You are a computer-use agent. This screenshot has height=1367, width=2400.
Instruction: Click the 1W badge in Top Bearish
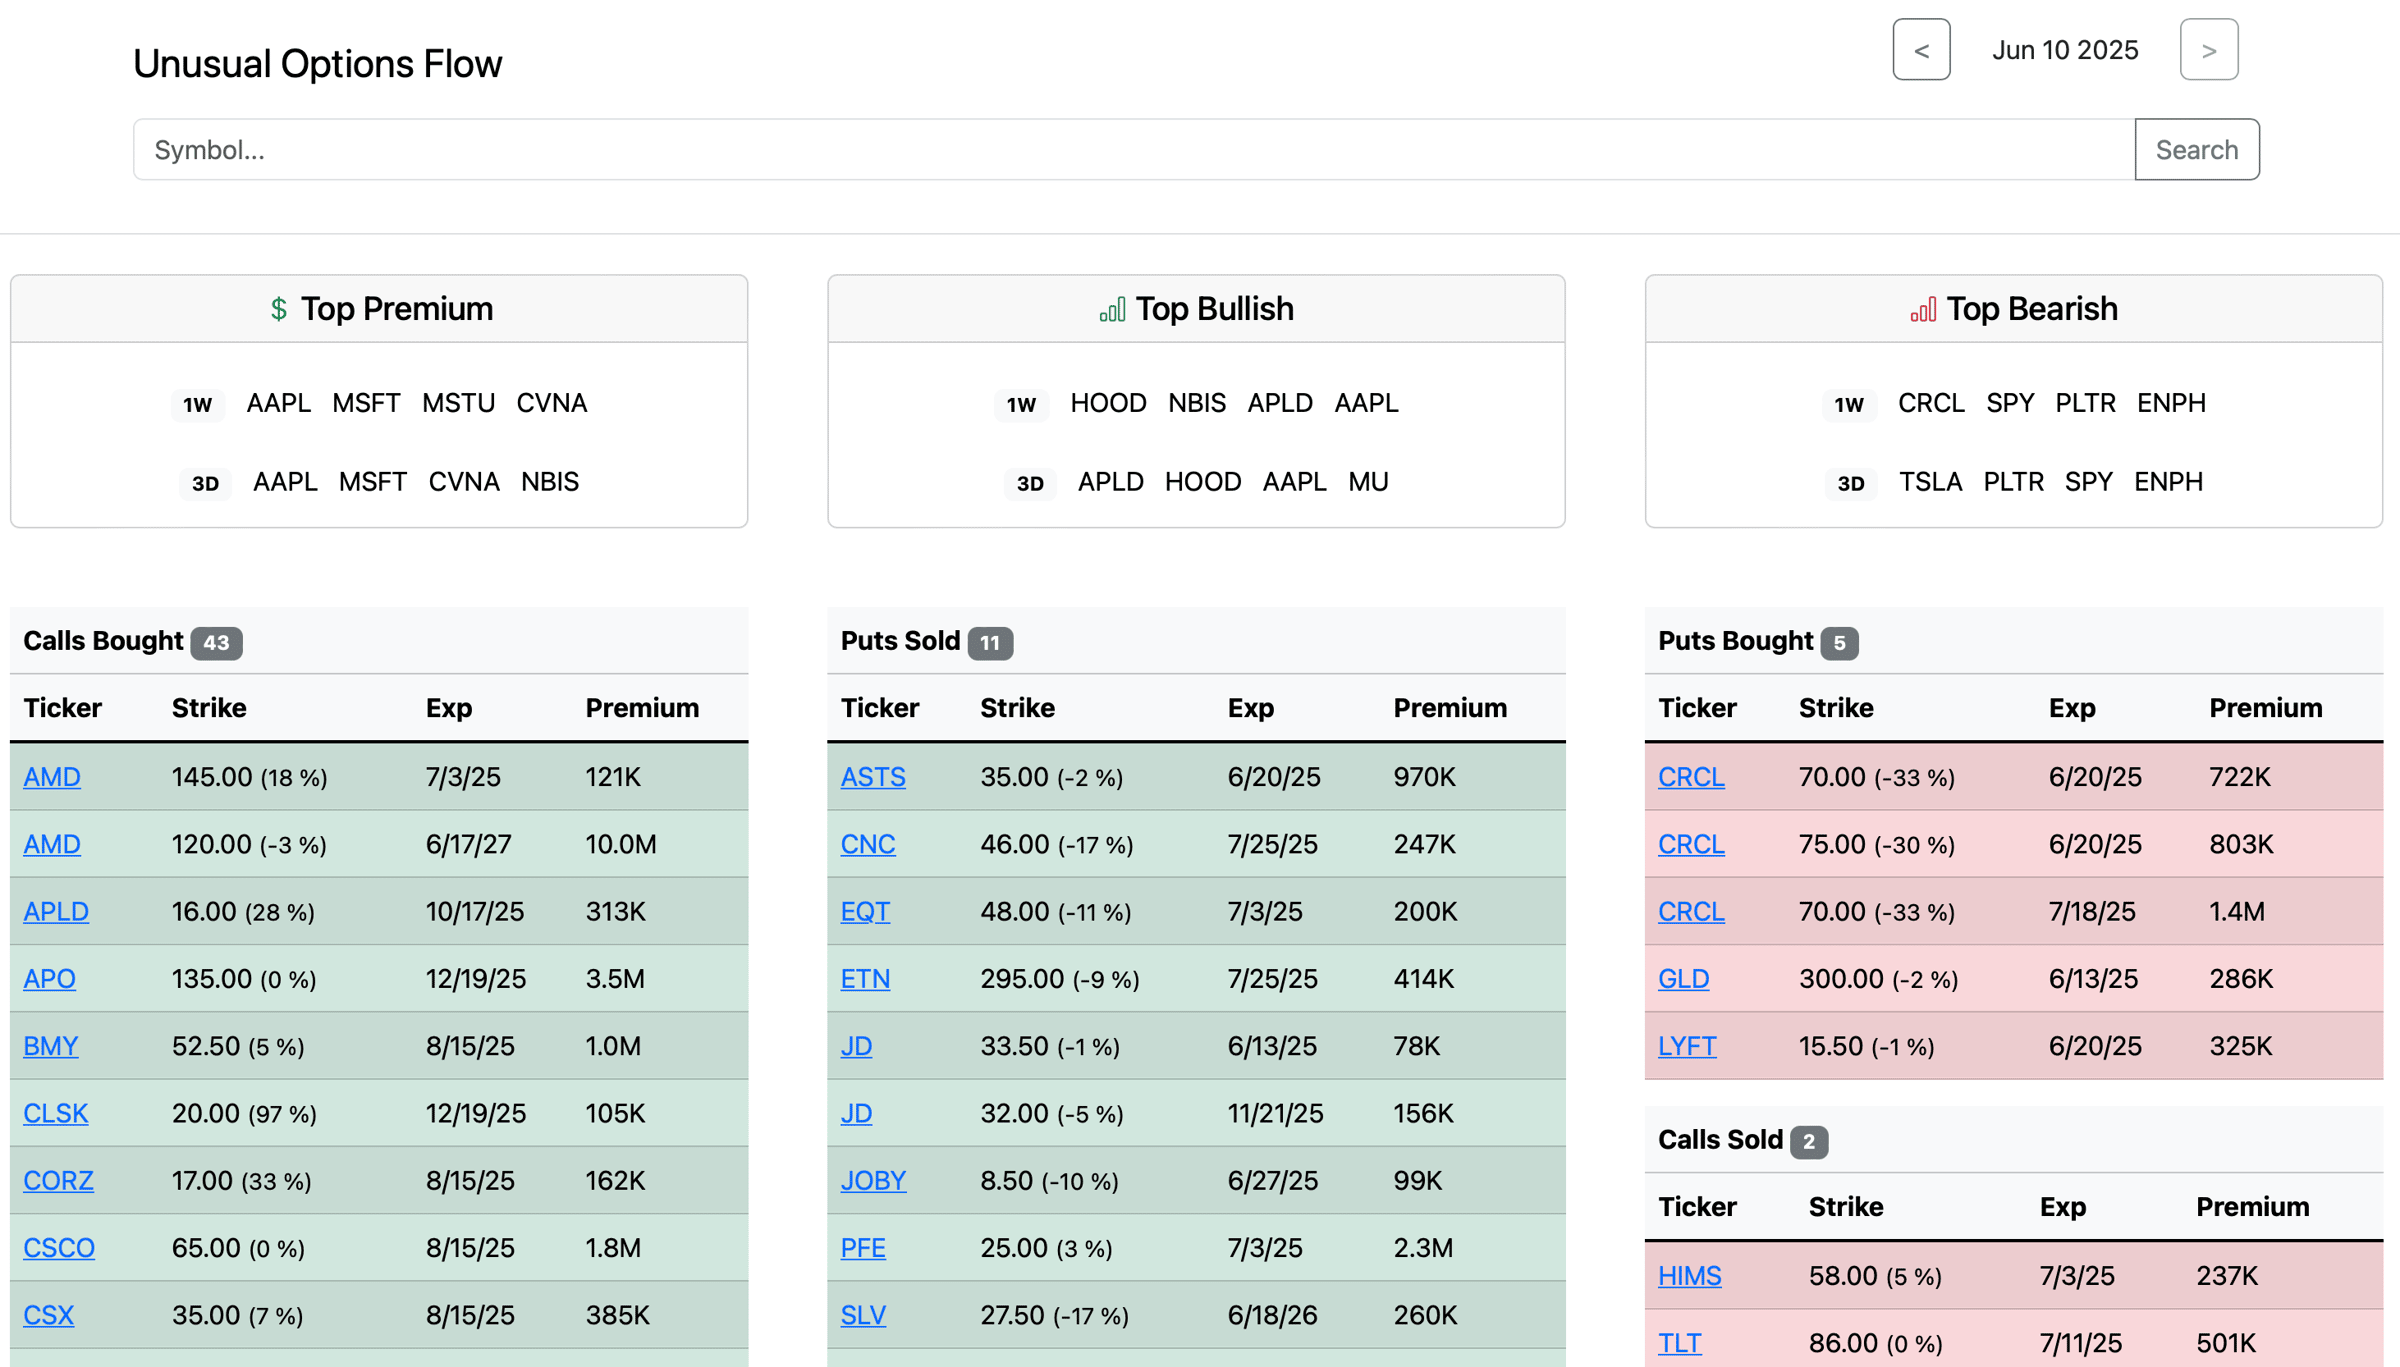tap(1849, 404)
